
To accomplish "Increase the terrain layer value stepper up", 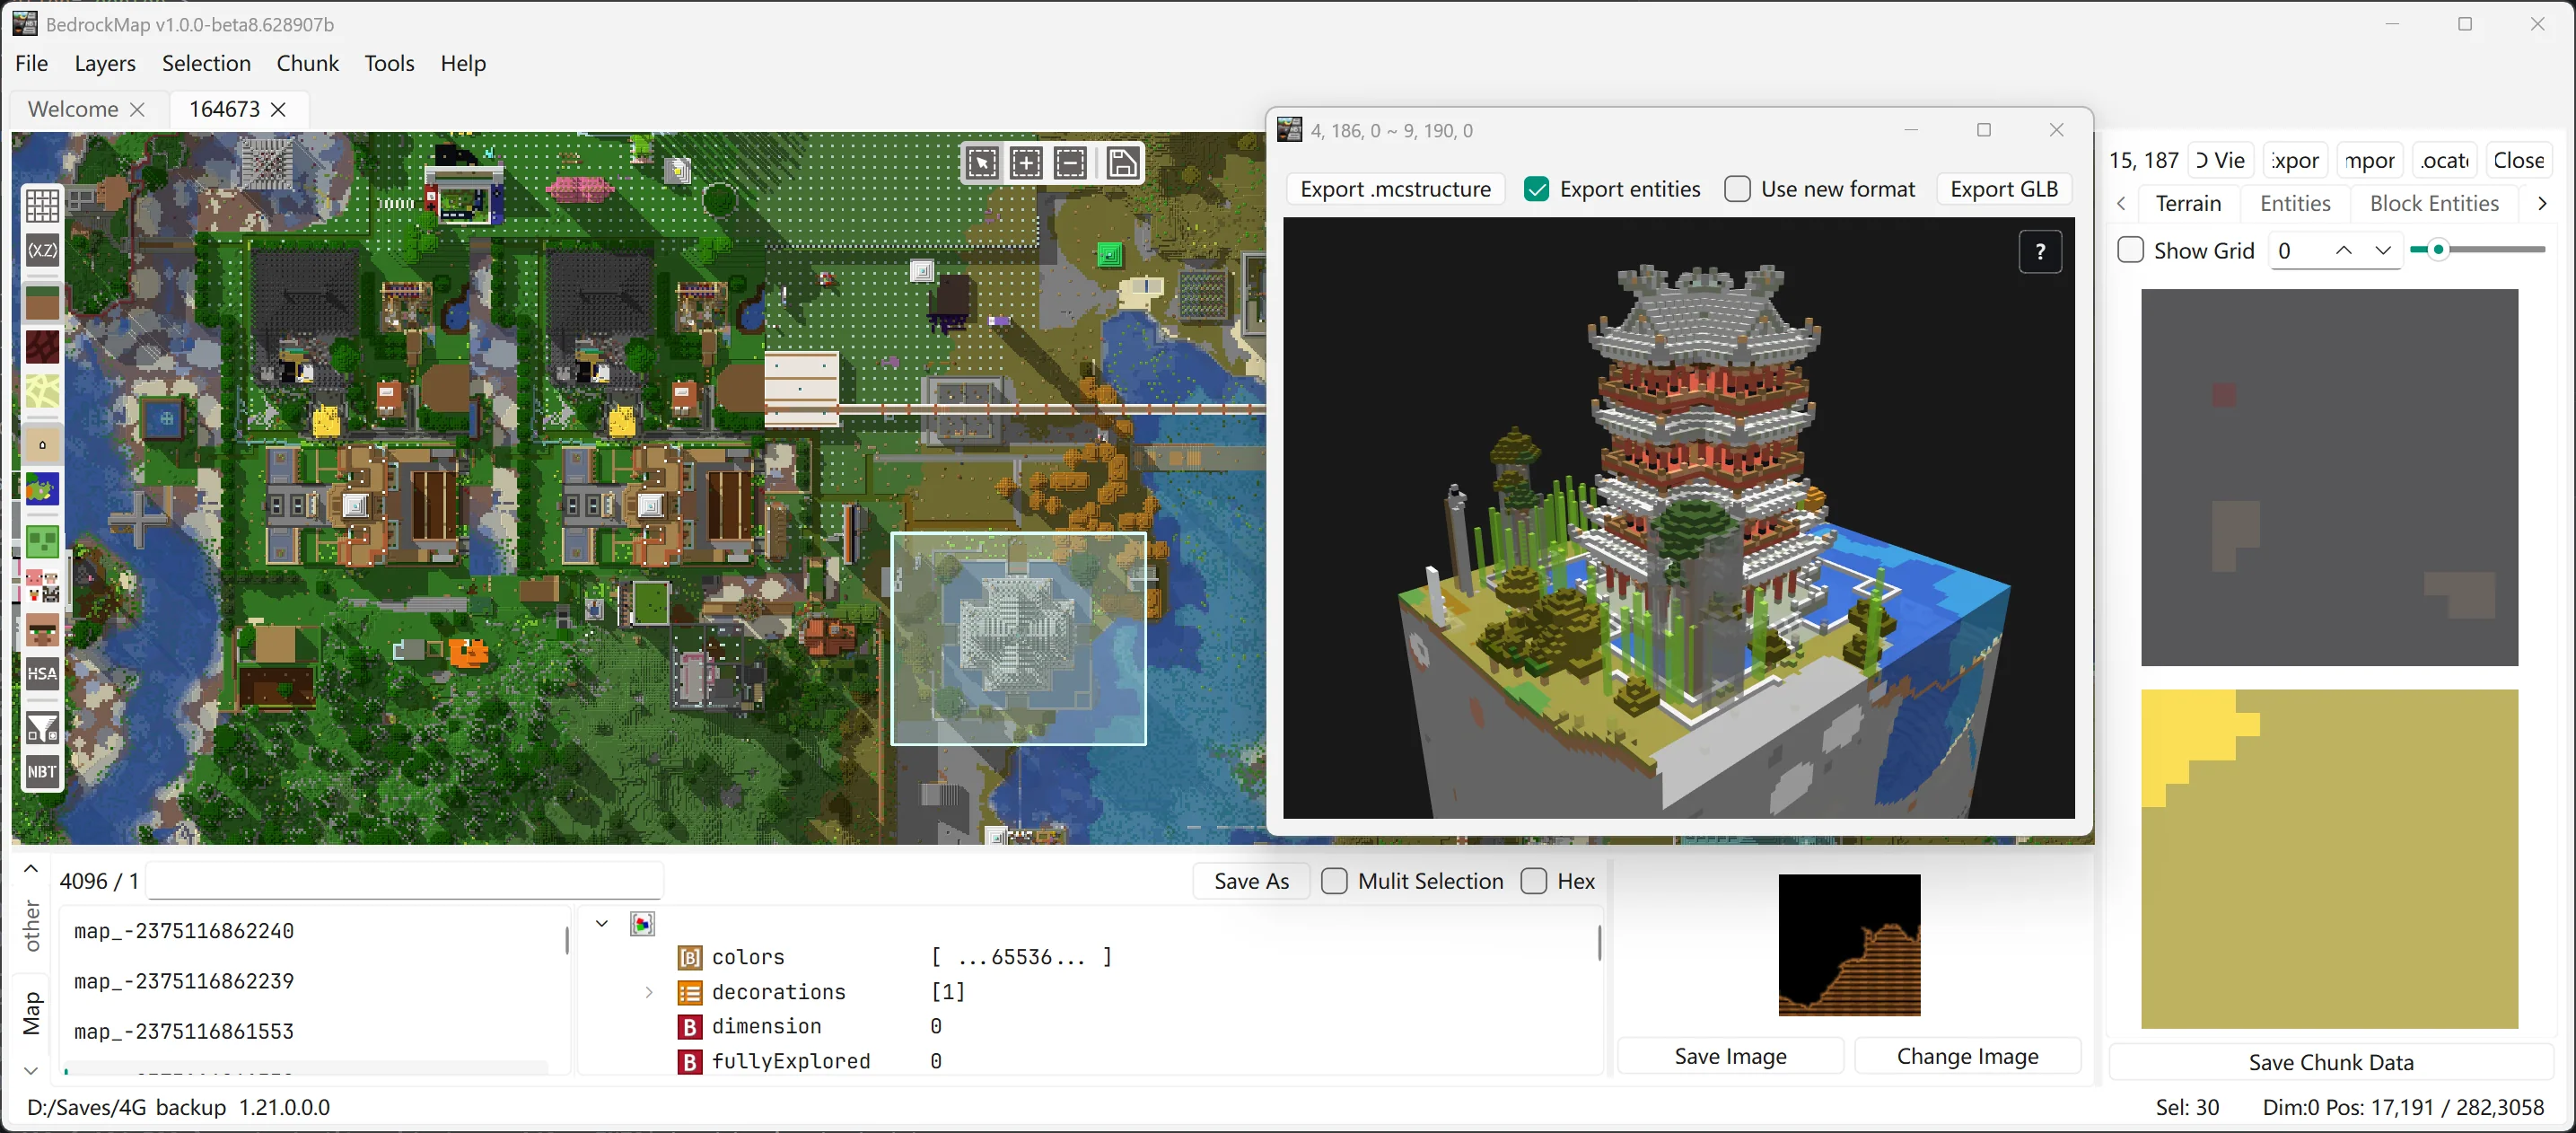I will pyautogui.click(x=2343, y=251).
